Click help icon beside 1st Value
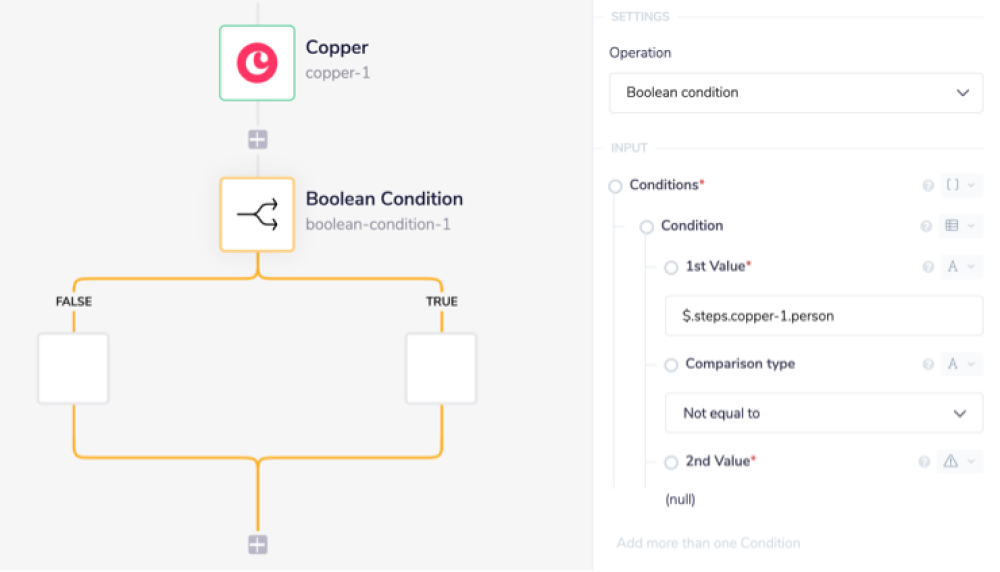 pyautogui.click(x=927, y=267)
